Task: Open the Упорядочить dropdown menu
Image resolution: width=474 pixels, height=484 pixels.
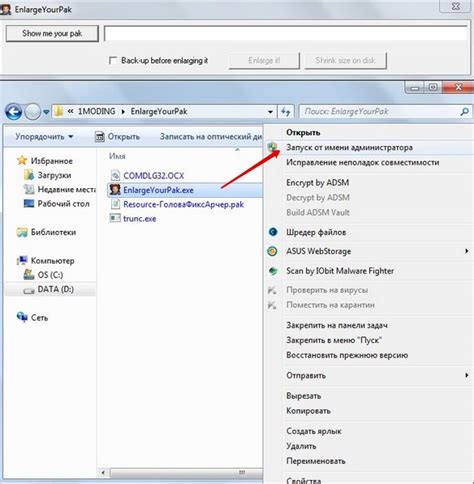Action: [x=44, y=137]
